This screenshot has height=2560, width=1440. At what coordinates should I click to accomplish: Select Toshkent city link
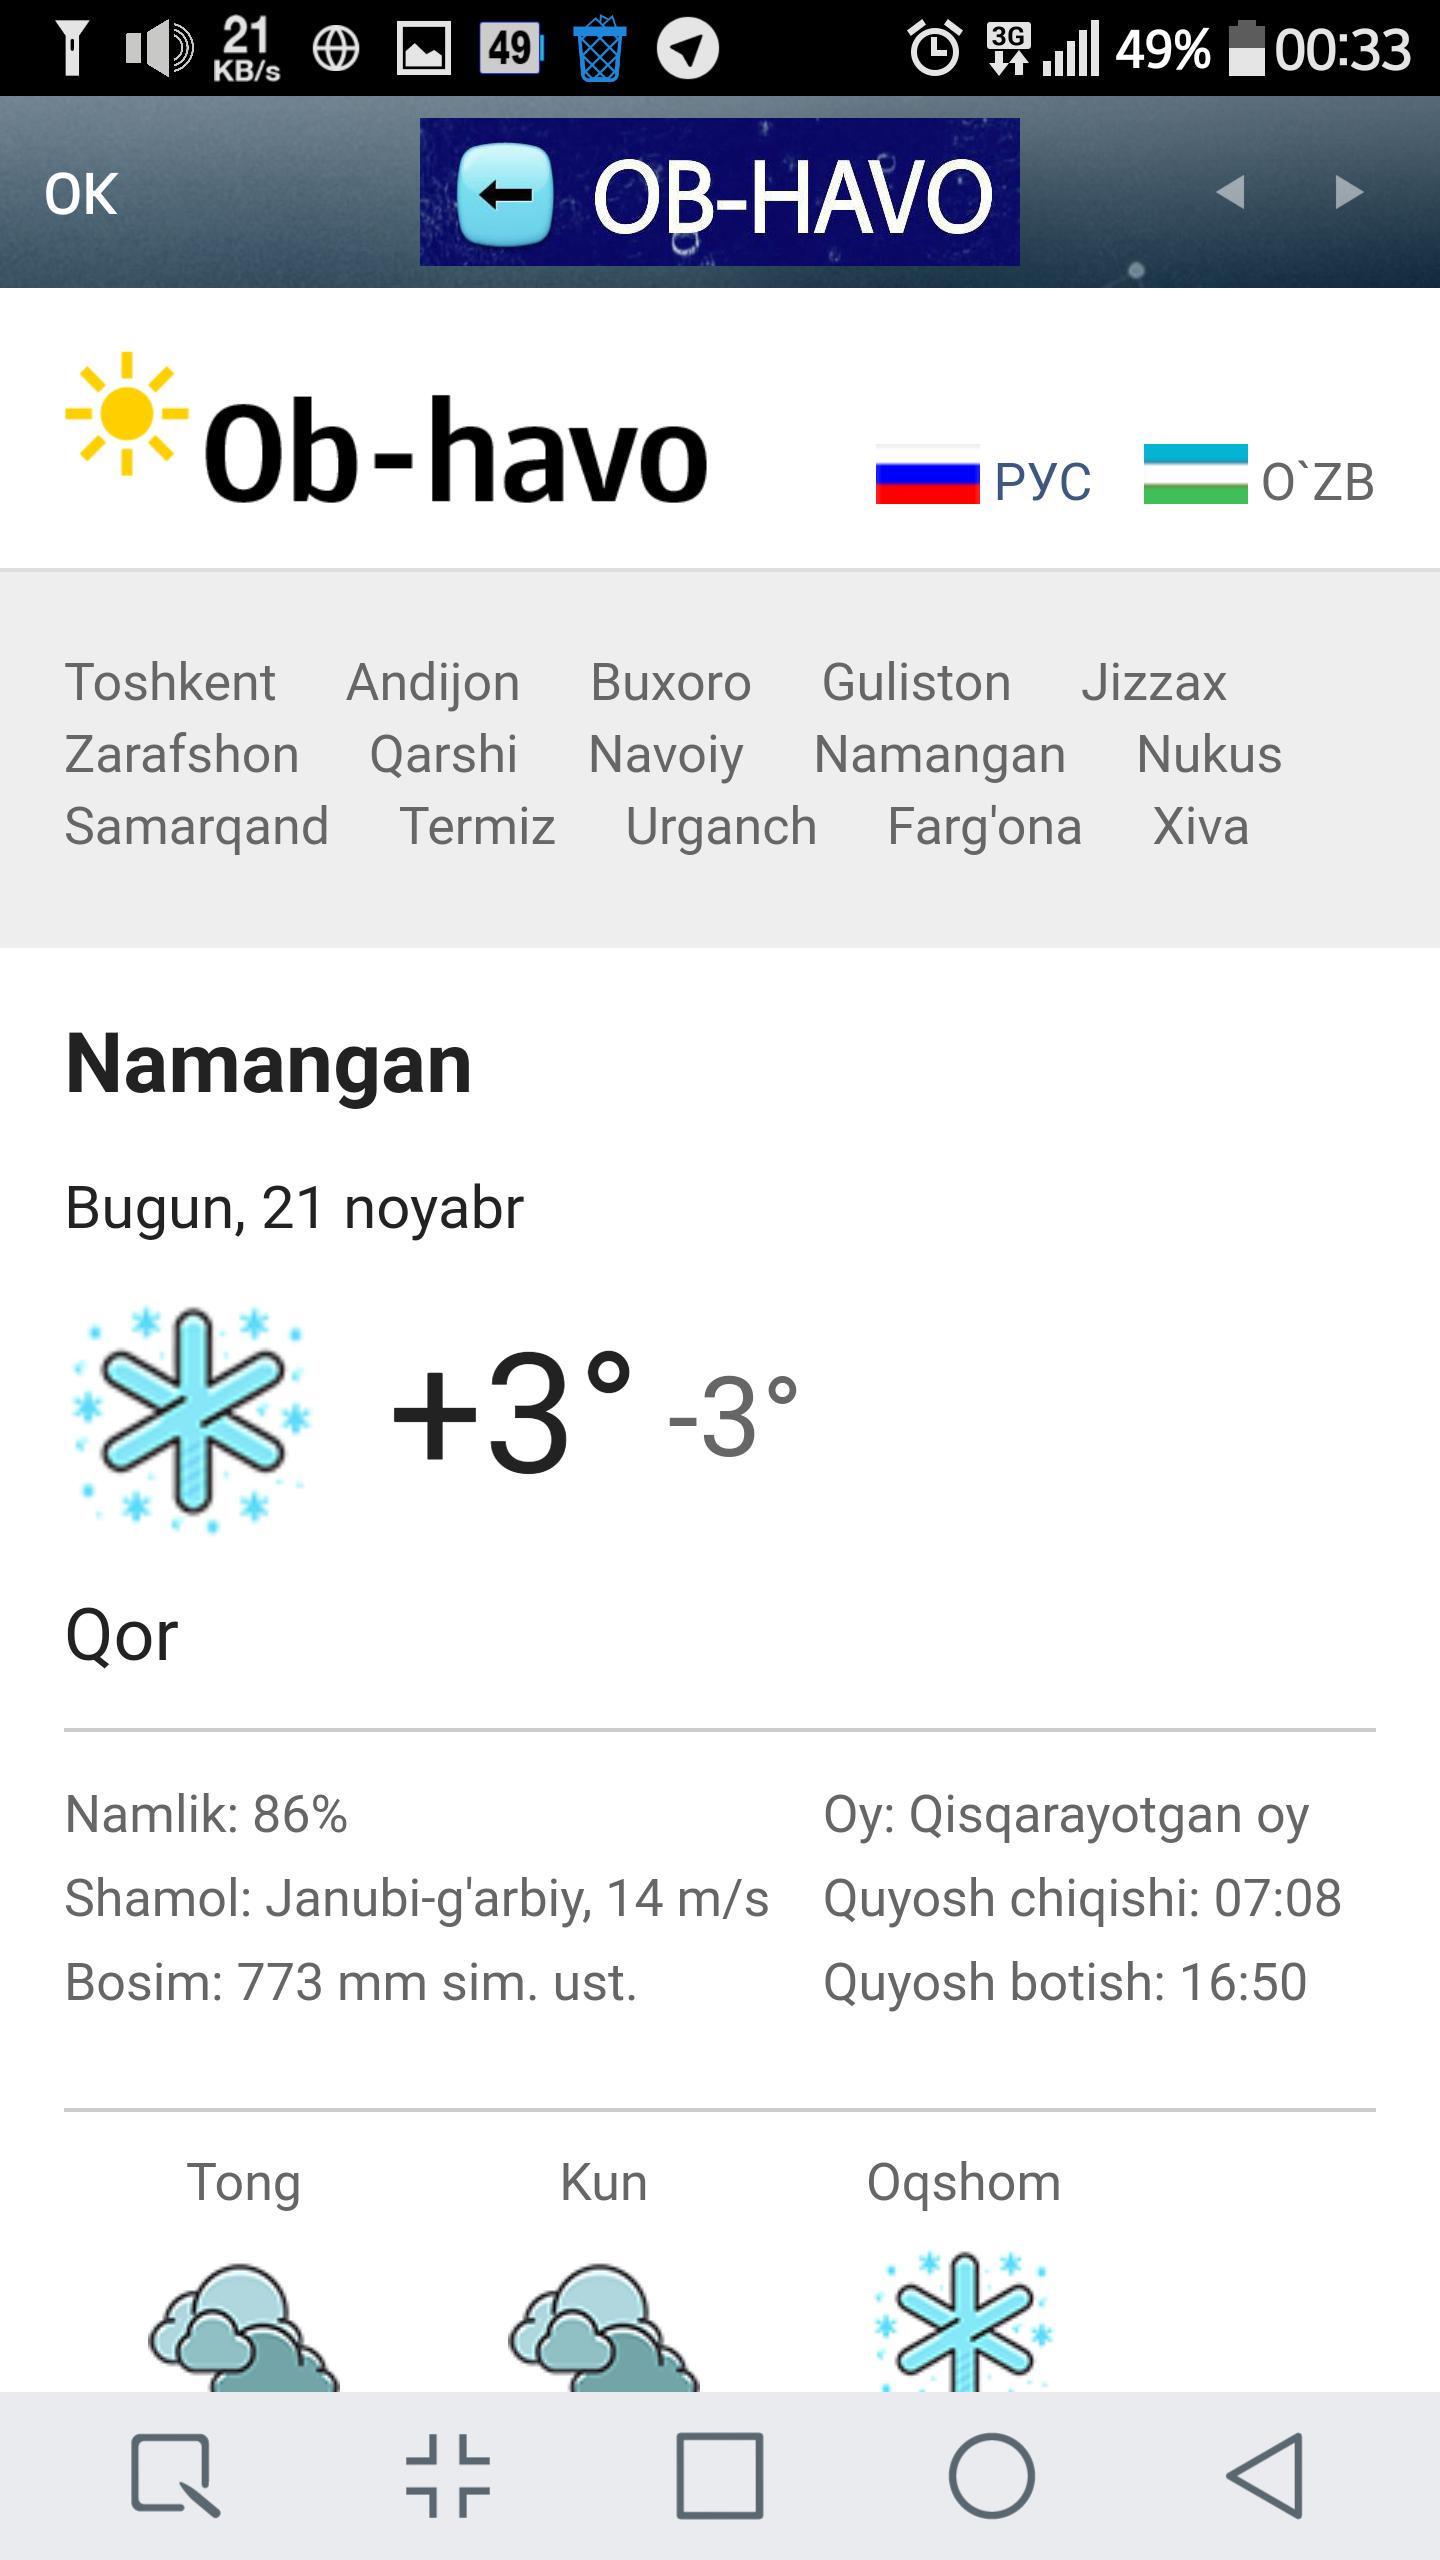pyautogui.click(x=170, y=683)
